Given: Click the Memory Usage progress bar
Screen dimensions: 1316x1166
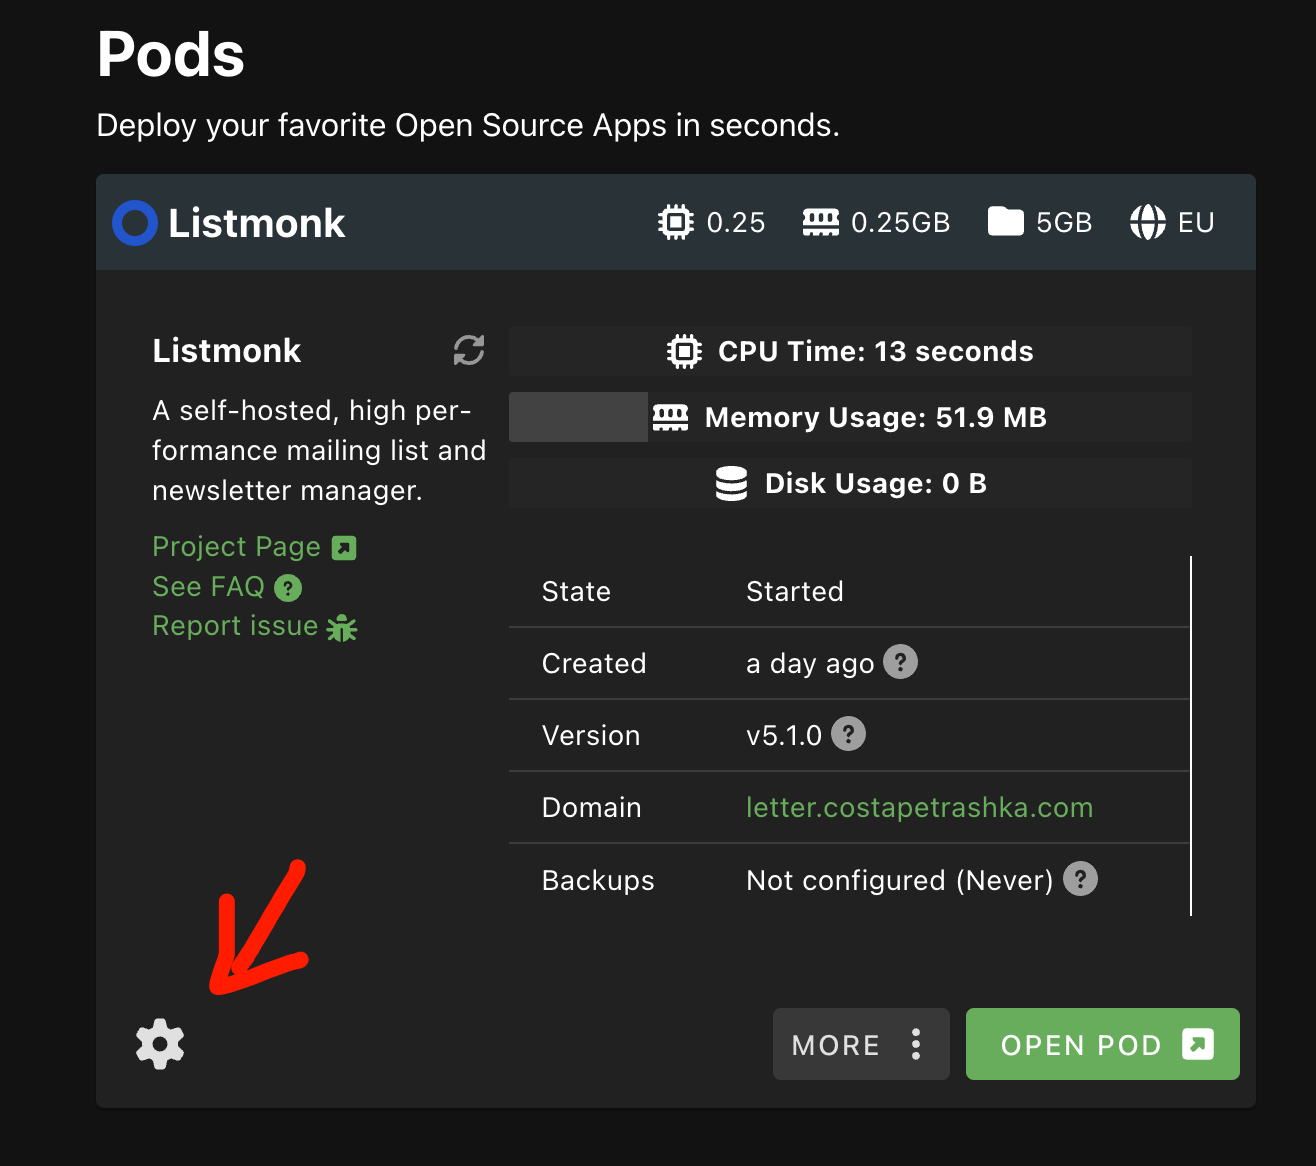Looking at the screenshot, I should 850,417.
